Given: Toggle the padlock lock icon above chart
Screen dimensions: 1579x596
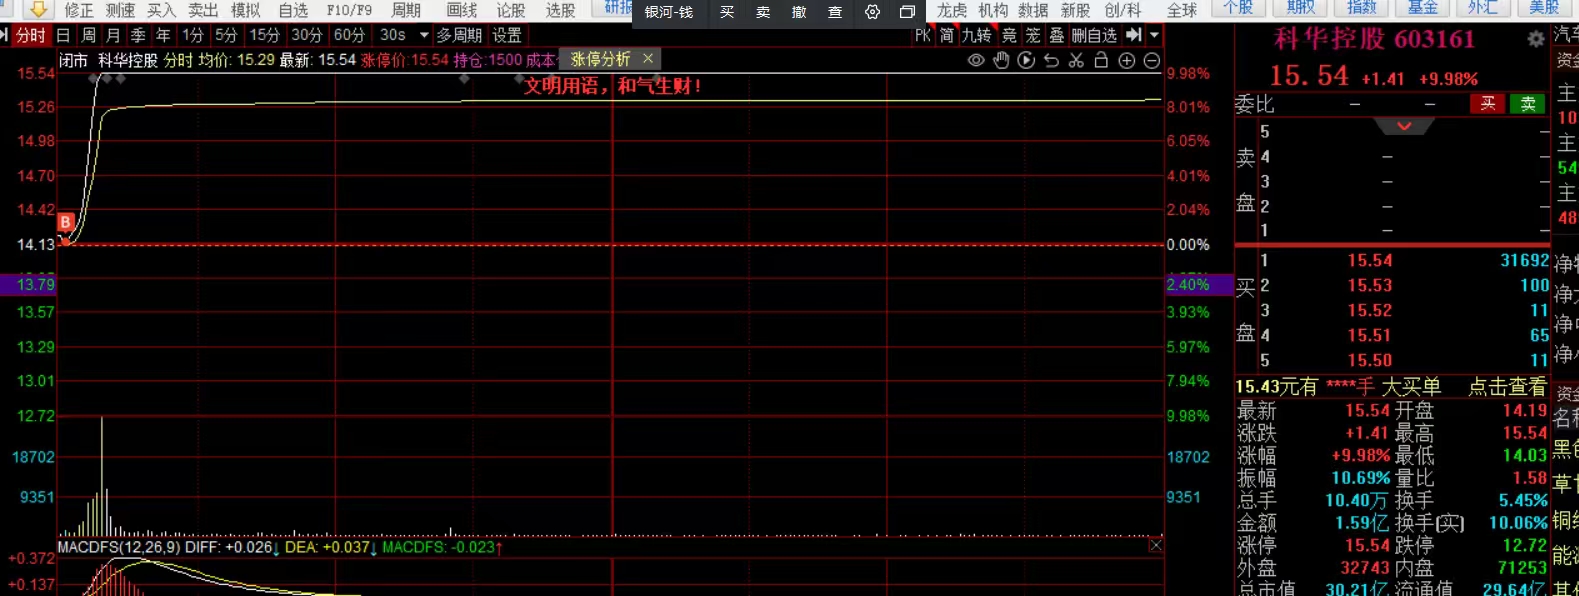Looking at the screenshot, I should (x=1101, y=60).
